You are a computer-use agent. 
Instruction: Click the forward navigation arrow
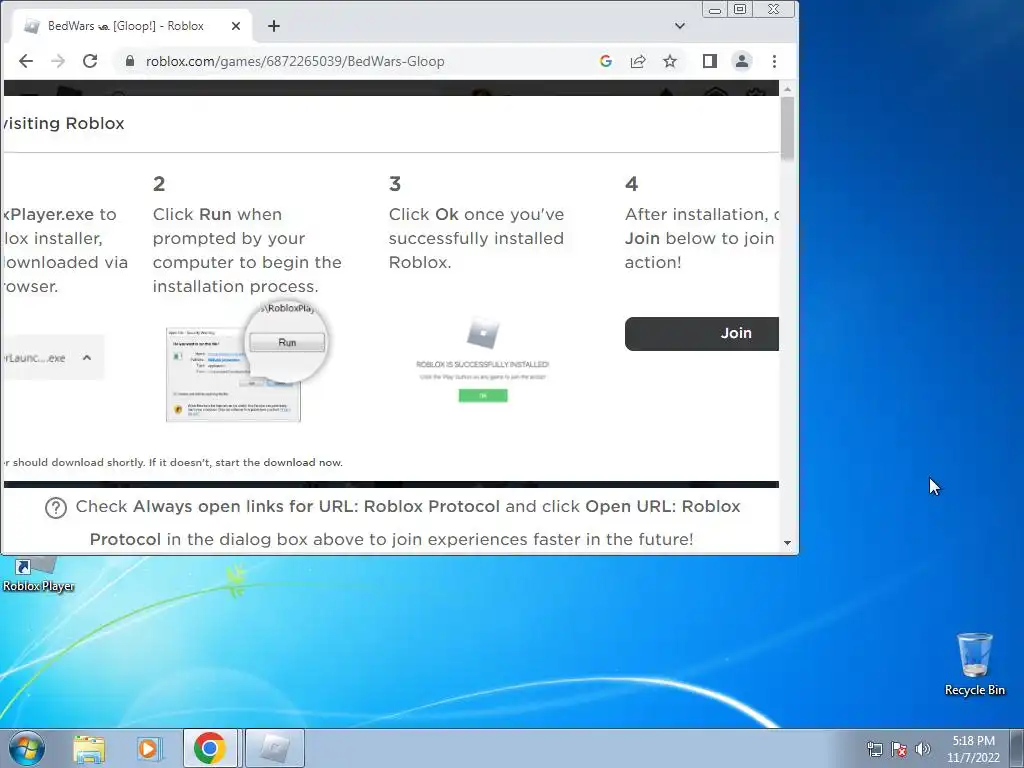57,61
